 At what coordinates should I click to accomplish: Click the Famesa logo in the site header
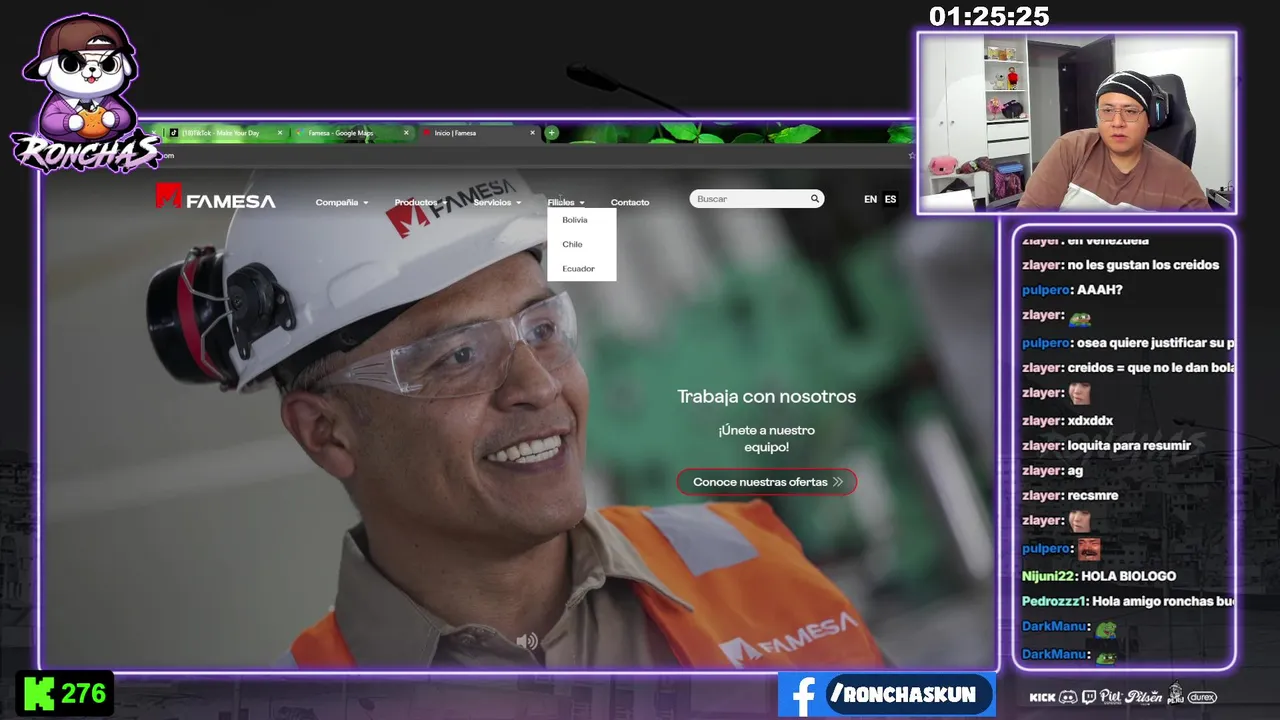click(215, 197)
